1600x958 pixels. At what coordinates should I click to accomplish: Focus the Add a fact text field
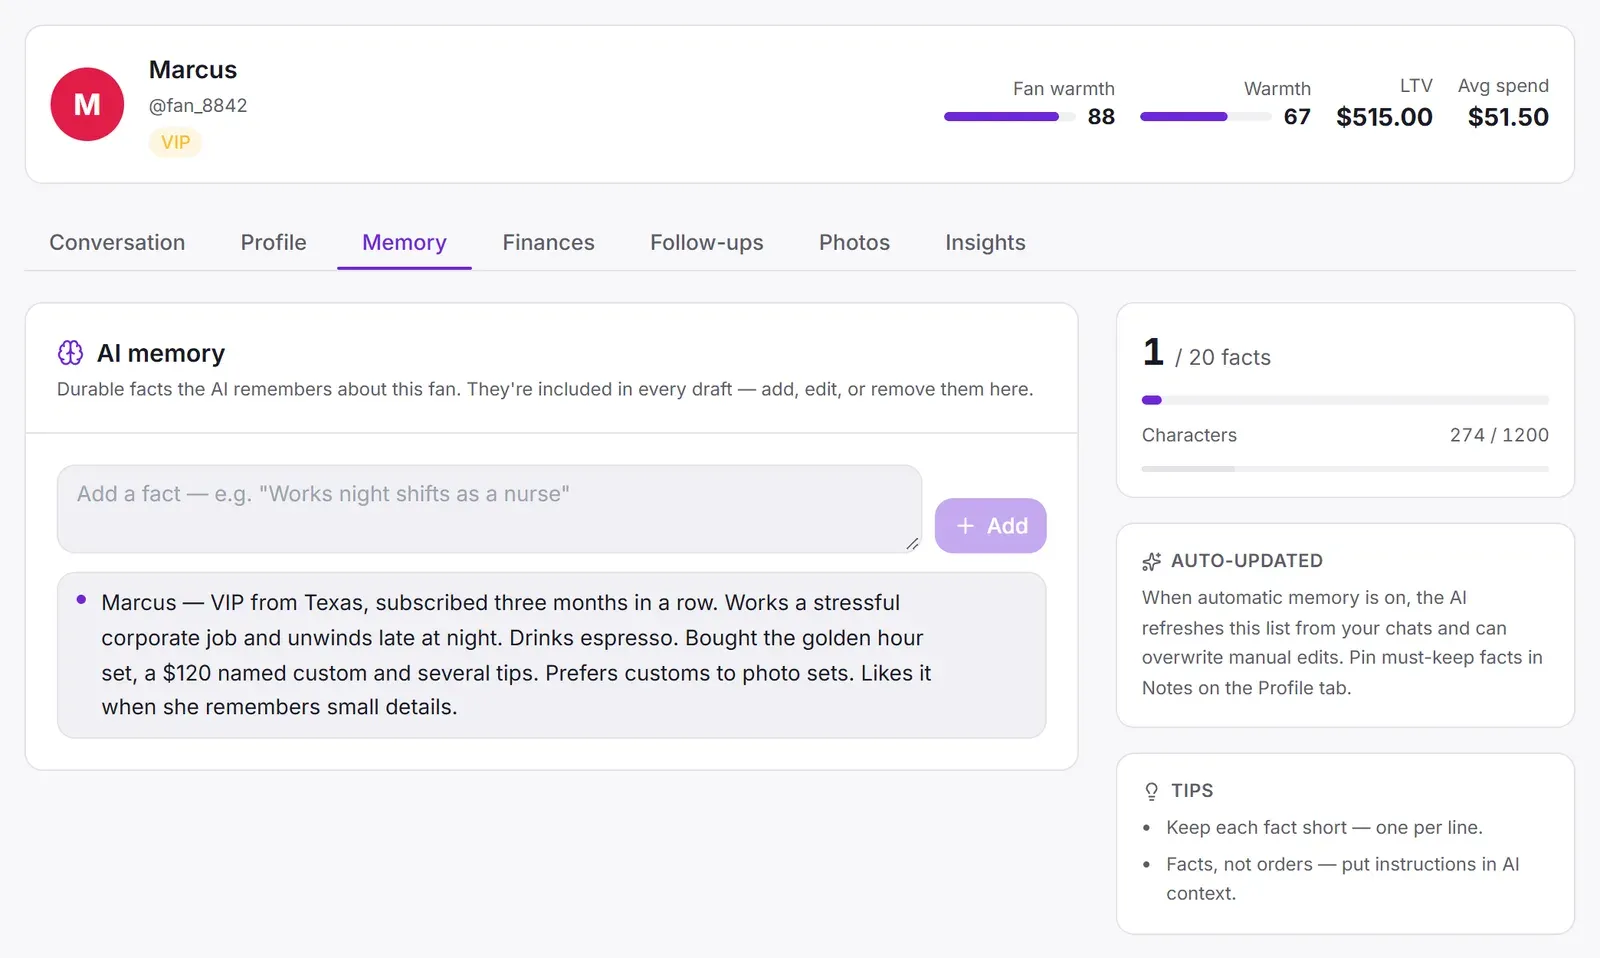pyautogui.click(x=489, y=508)
